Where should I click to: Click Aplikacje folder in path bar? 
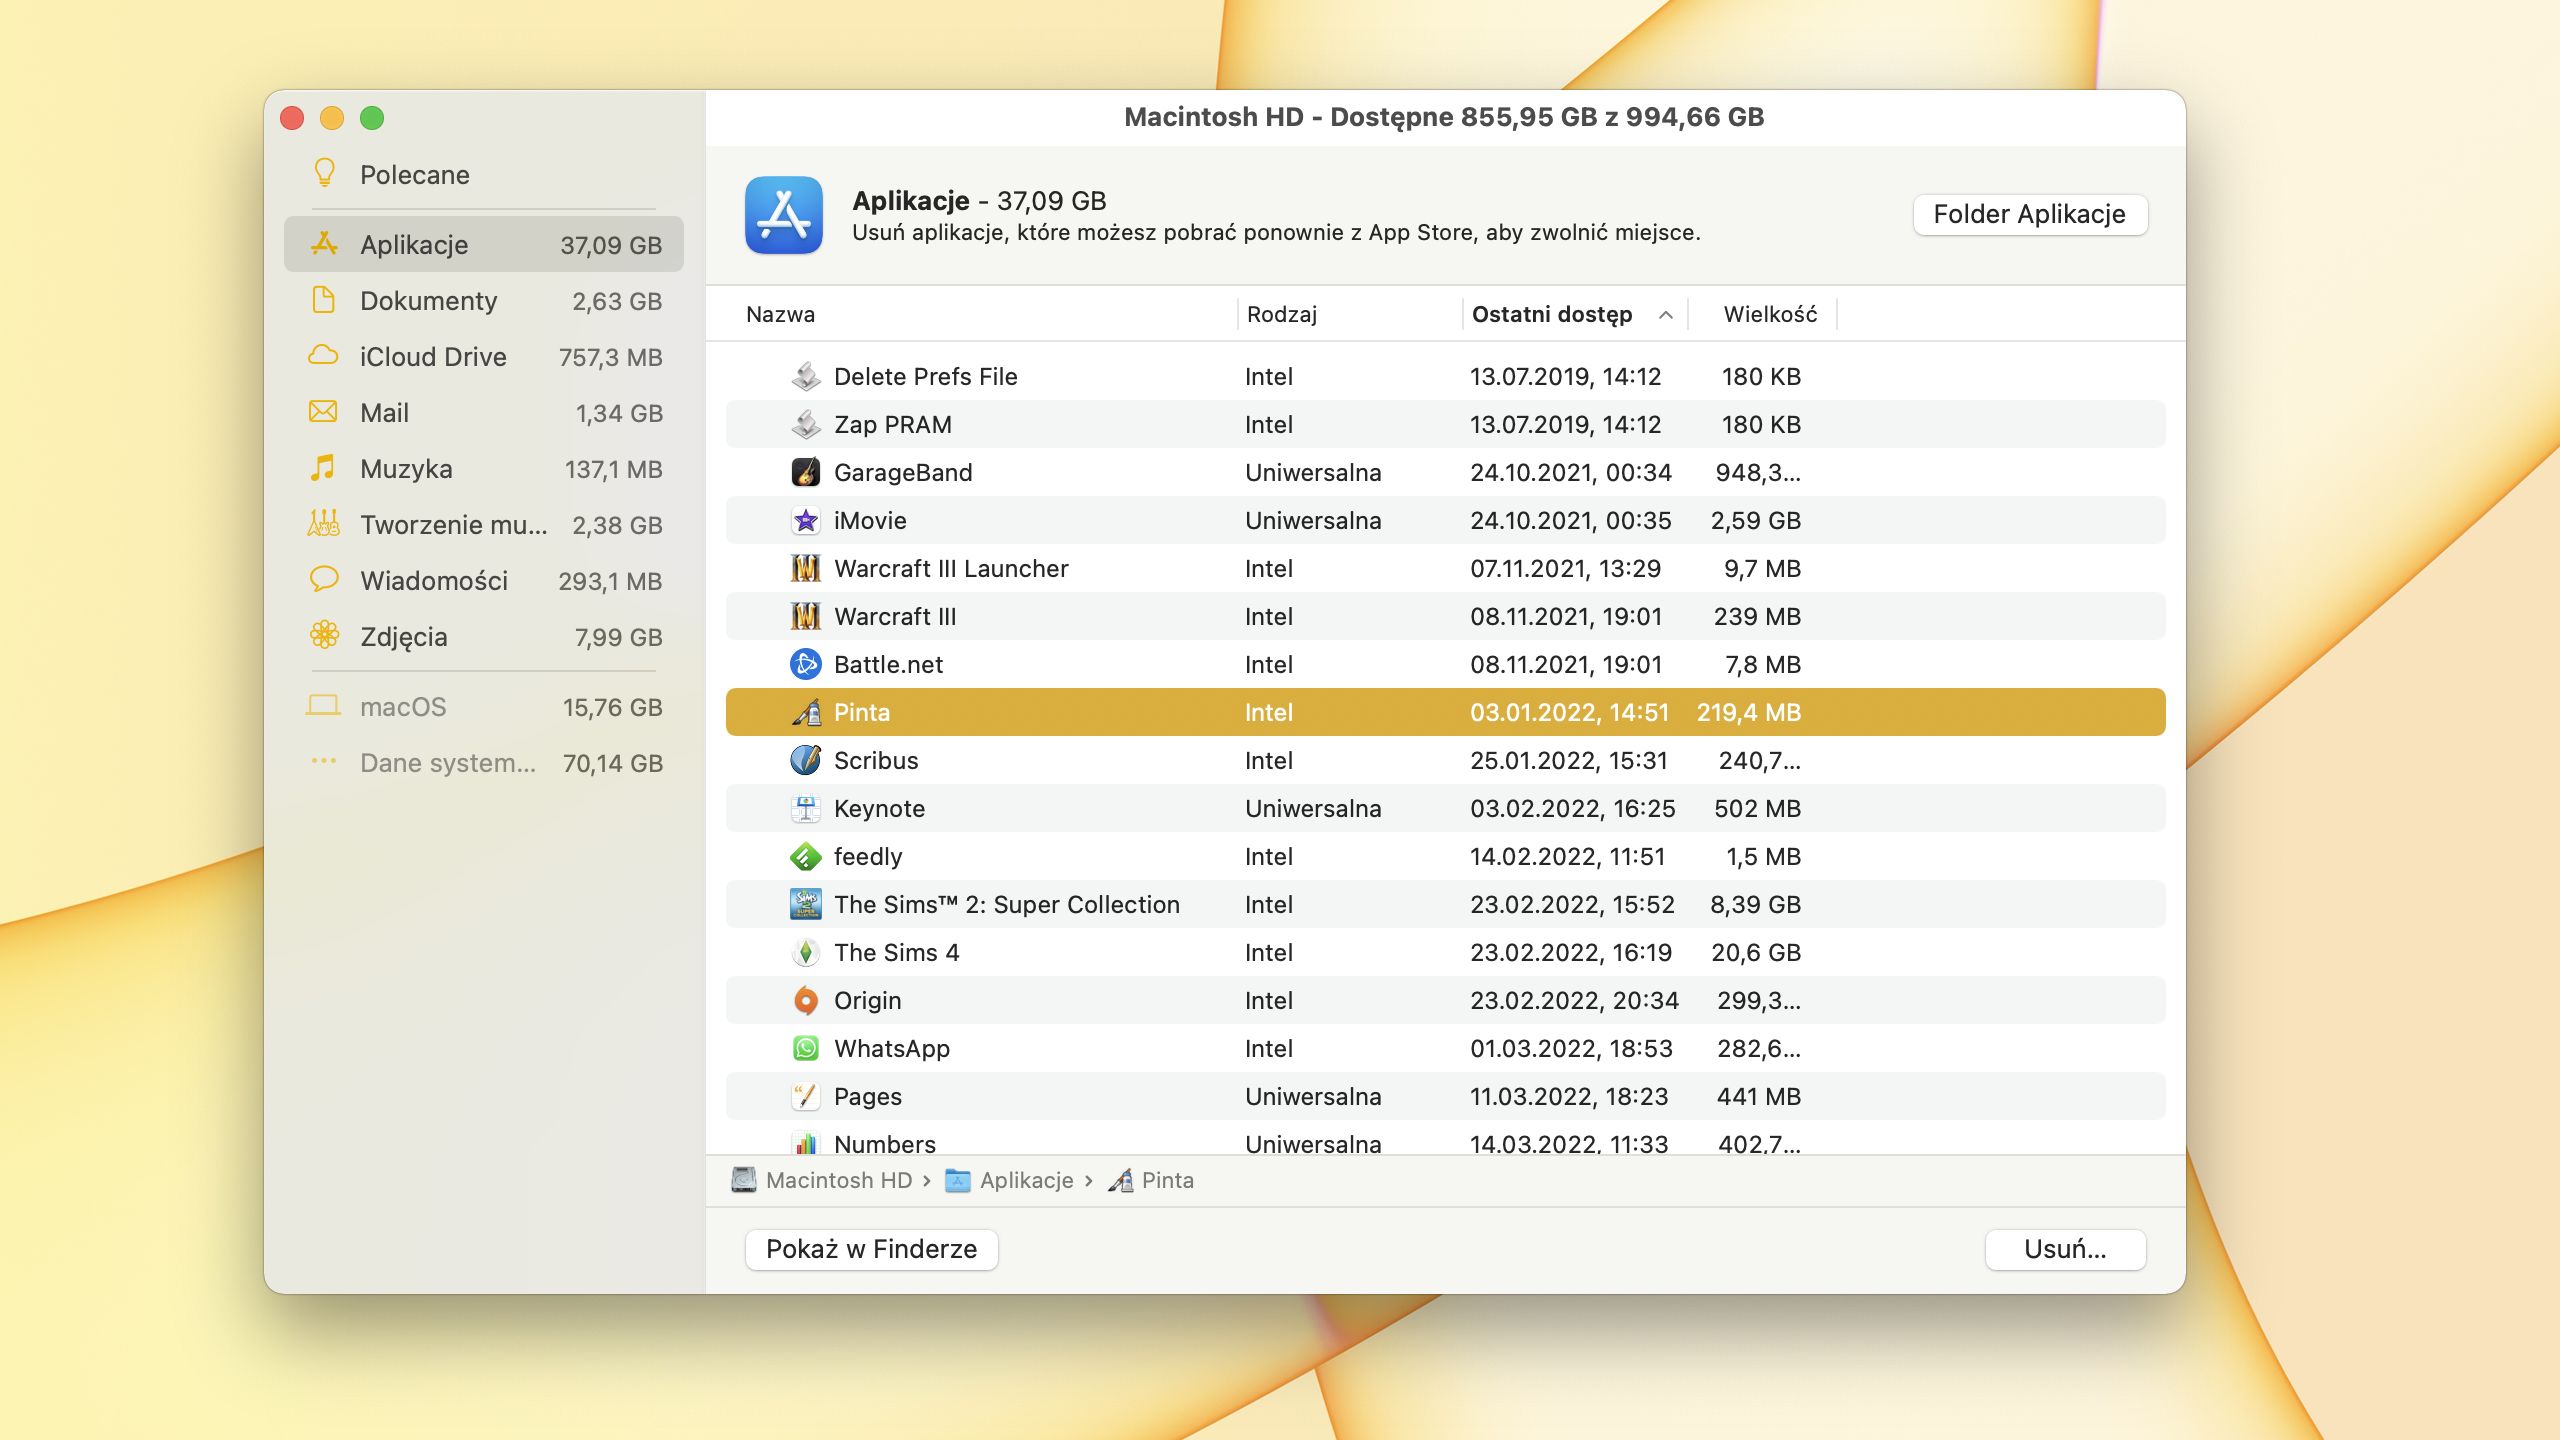pyautogui.click(x=1025, y=1180)
